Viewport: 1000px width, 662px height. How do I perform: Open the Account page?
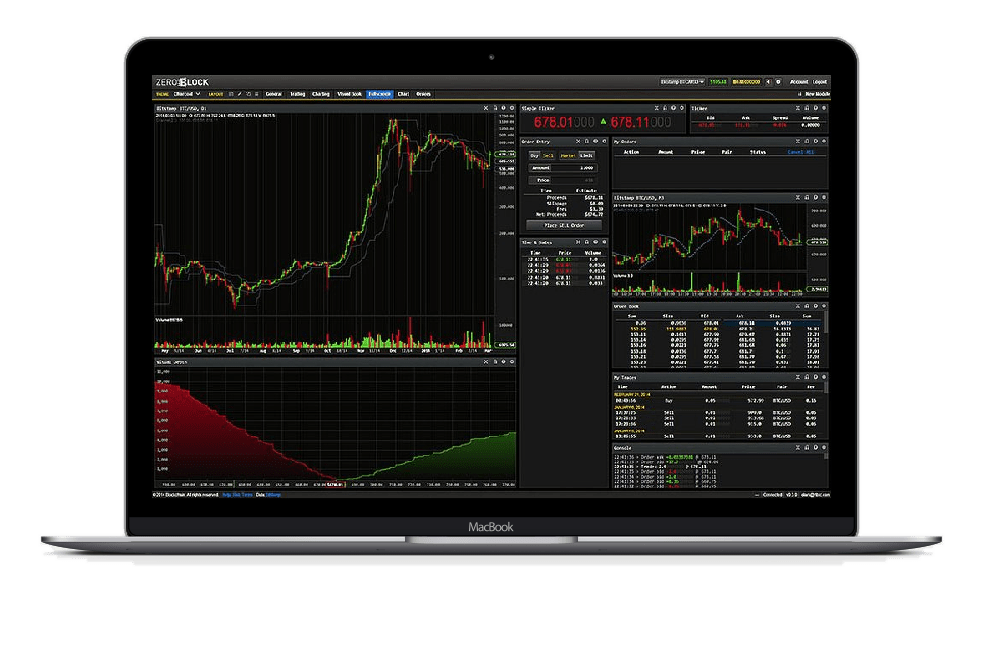[799, 82]
